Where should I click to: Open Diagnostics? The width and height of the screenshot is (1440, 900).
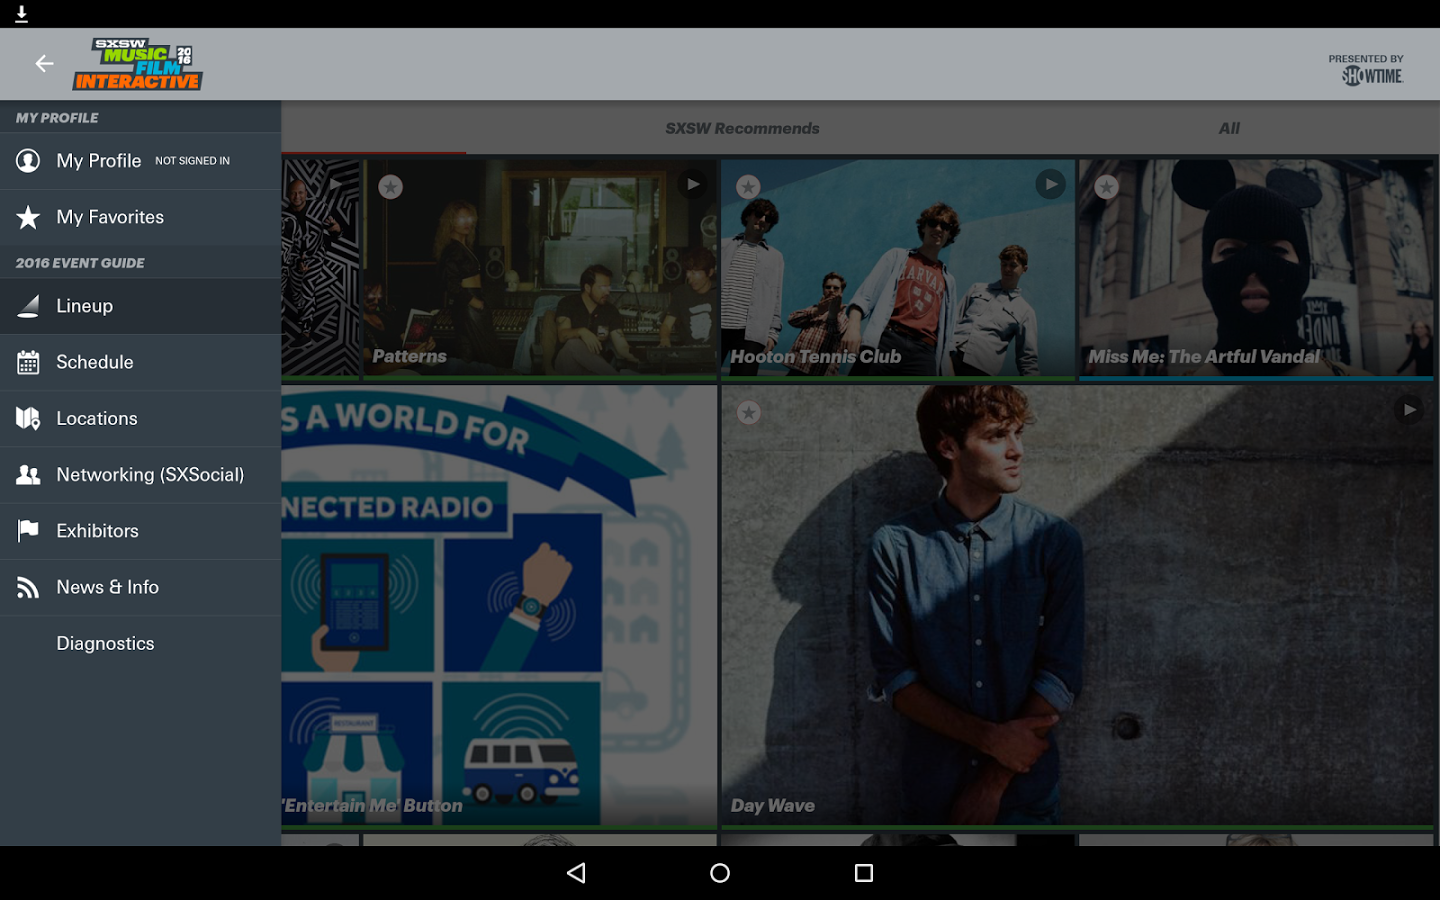click(x=140, y=643)
